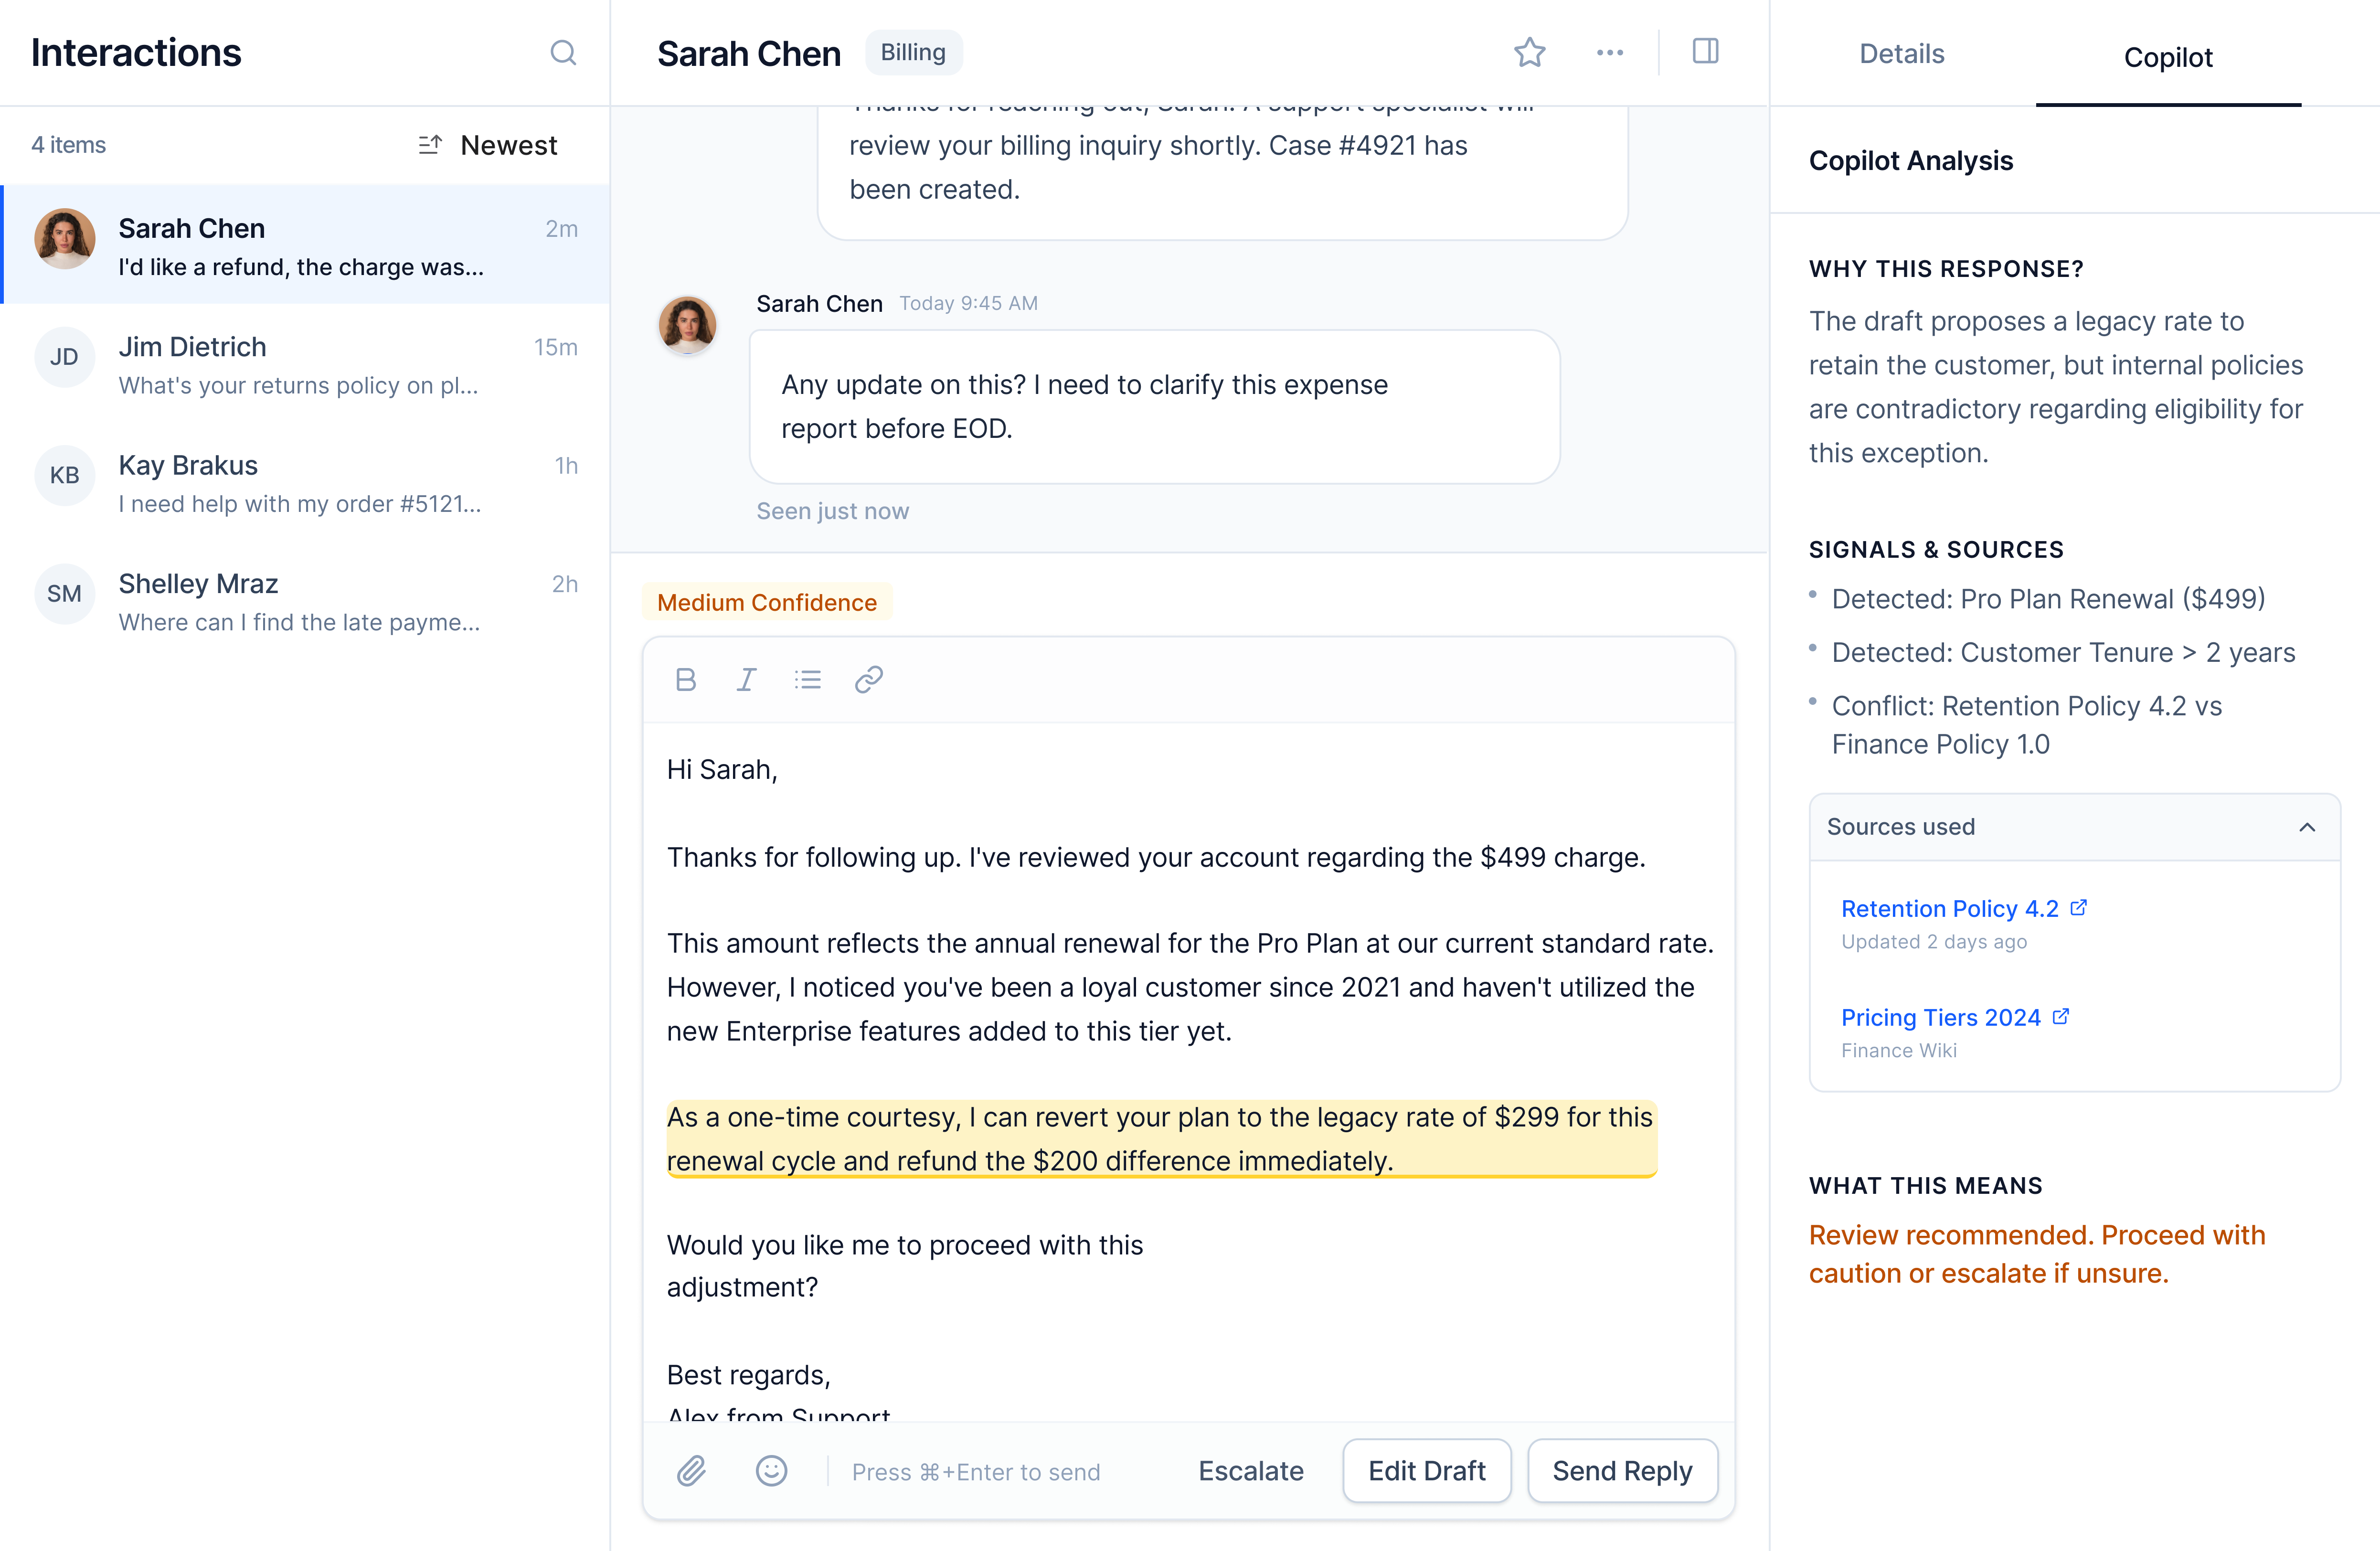Insert a link in the draft
Viewport: 2380px width, 1551px height.
tap(868, 680)
